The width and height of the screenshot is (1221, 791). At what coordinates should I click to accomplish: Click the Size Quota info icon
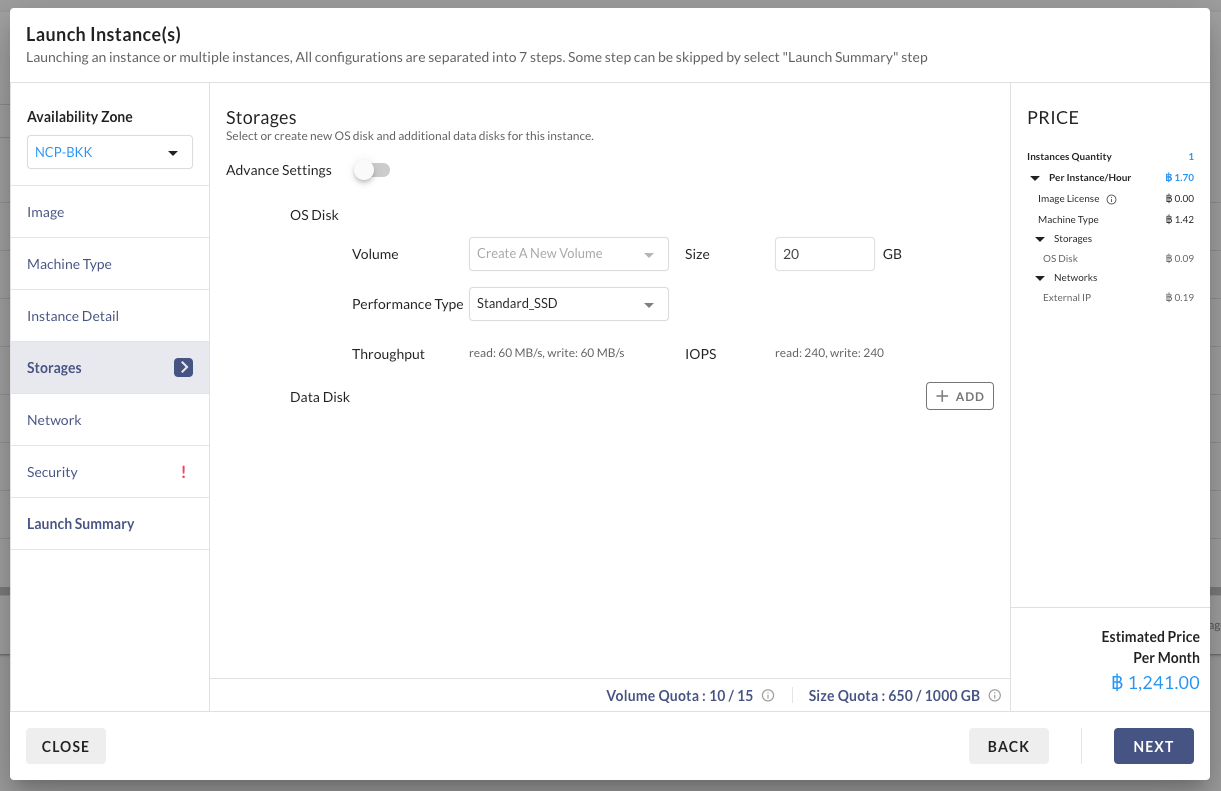coord(994,696)
